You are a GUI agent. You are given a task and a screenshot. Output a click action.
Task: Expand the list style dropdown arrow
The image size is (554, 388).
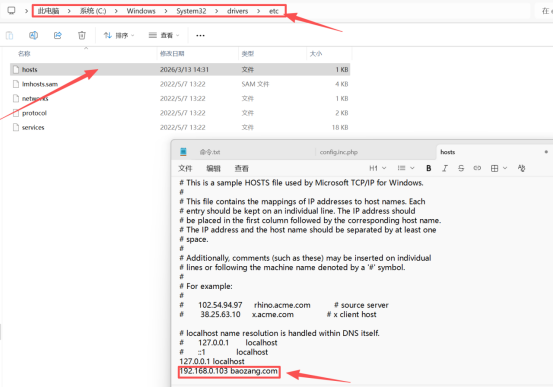point(412,168)
